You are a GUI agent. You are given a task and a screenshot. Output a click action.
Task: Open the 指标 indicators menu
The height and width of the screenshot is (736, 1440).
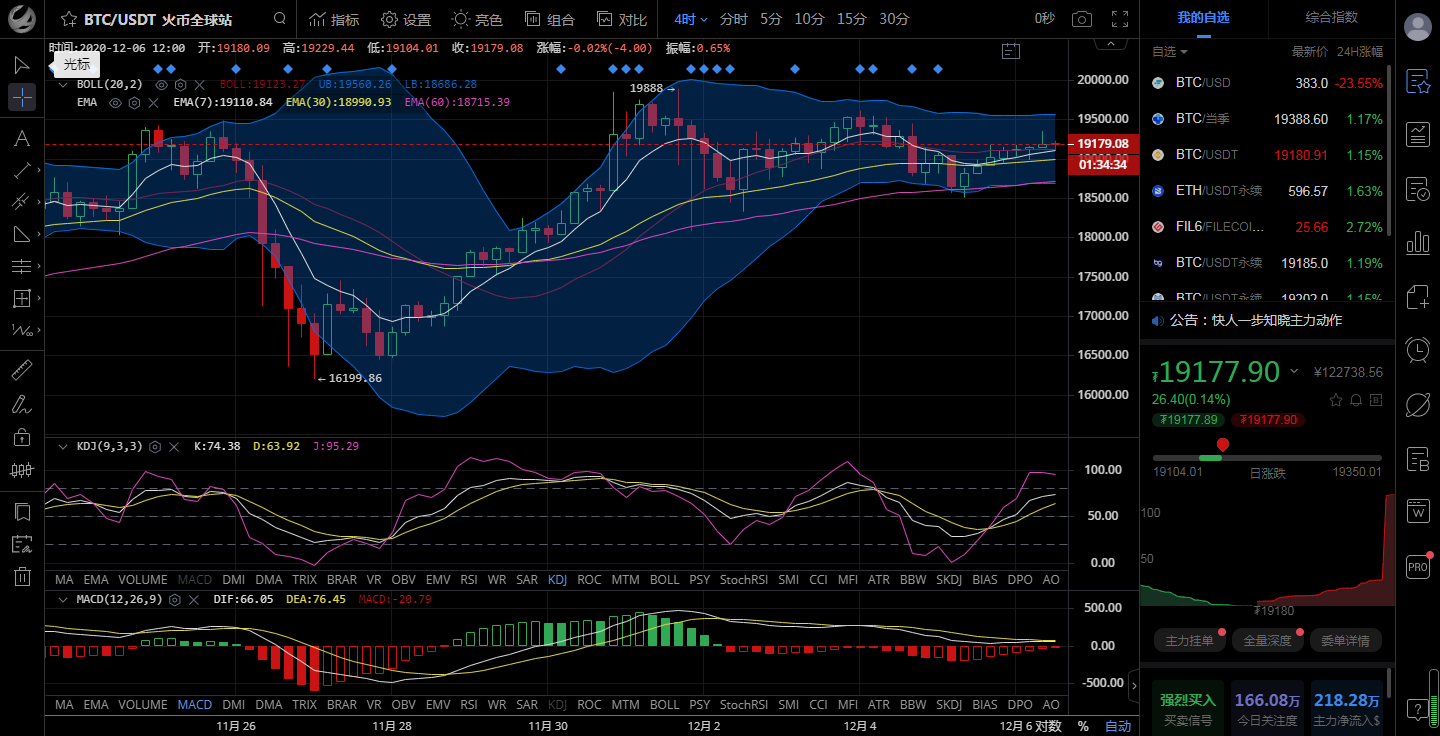[x=334, y=19]
